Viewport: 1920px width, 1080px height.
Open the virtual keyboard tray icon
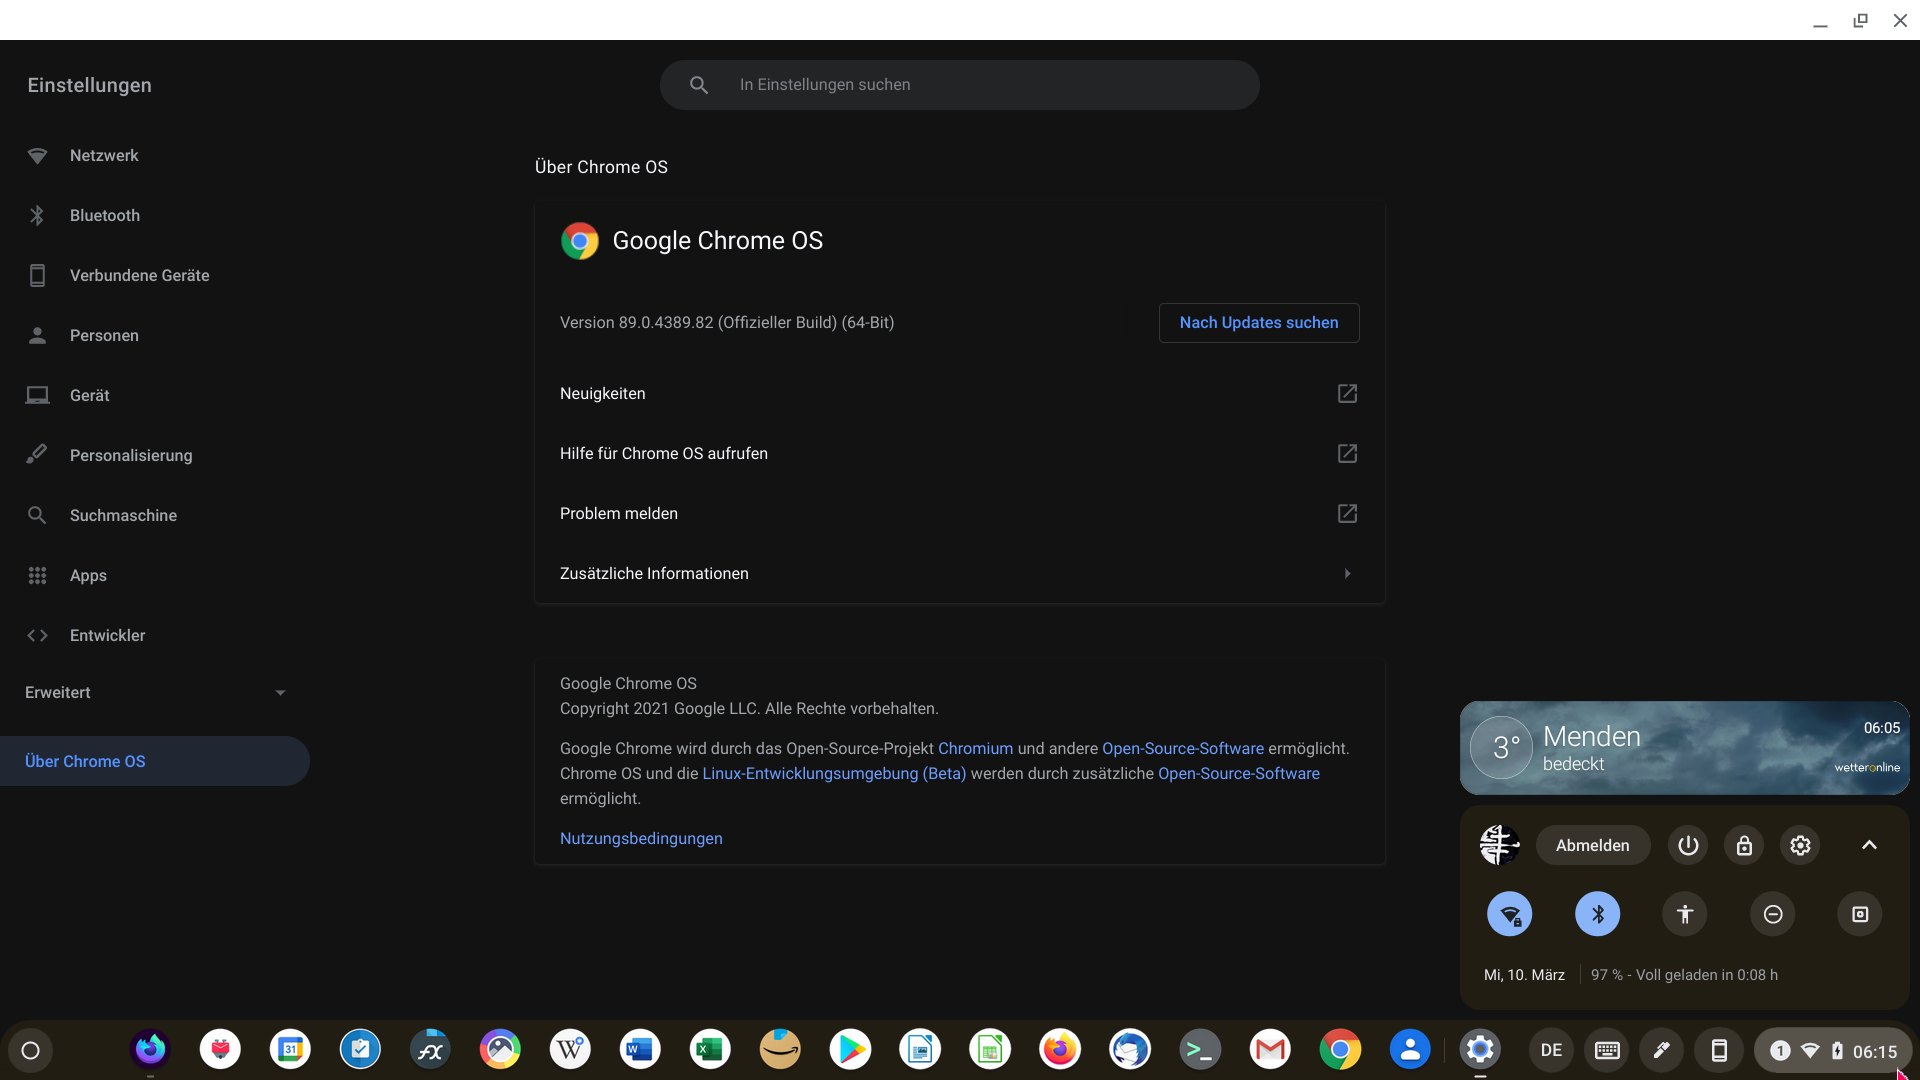[x=1607, y=1050]
